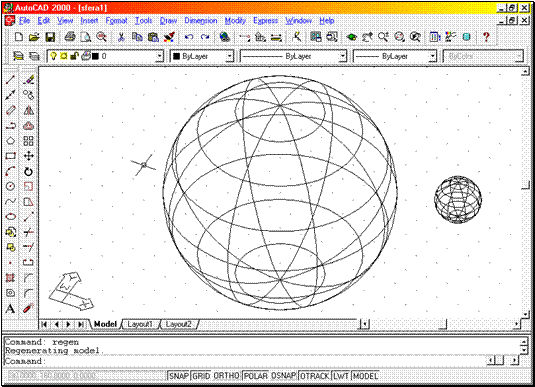Toggle GRID display in status bar

201,376
